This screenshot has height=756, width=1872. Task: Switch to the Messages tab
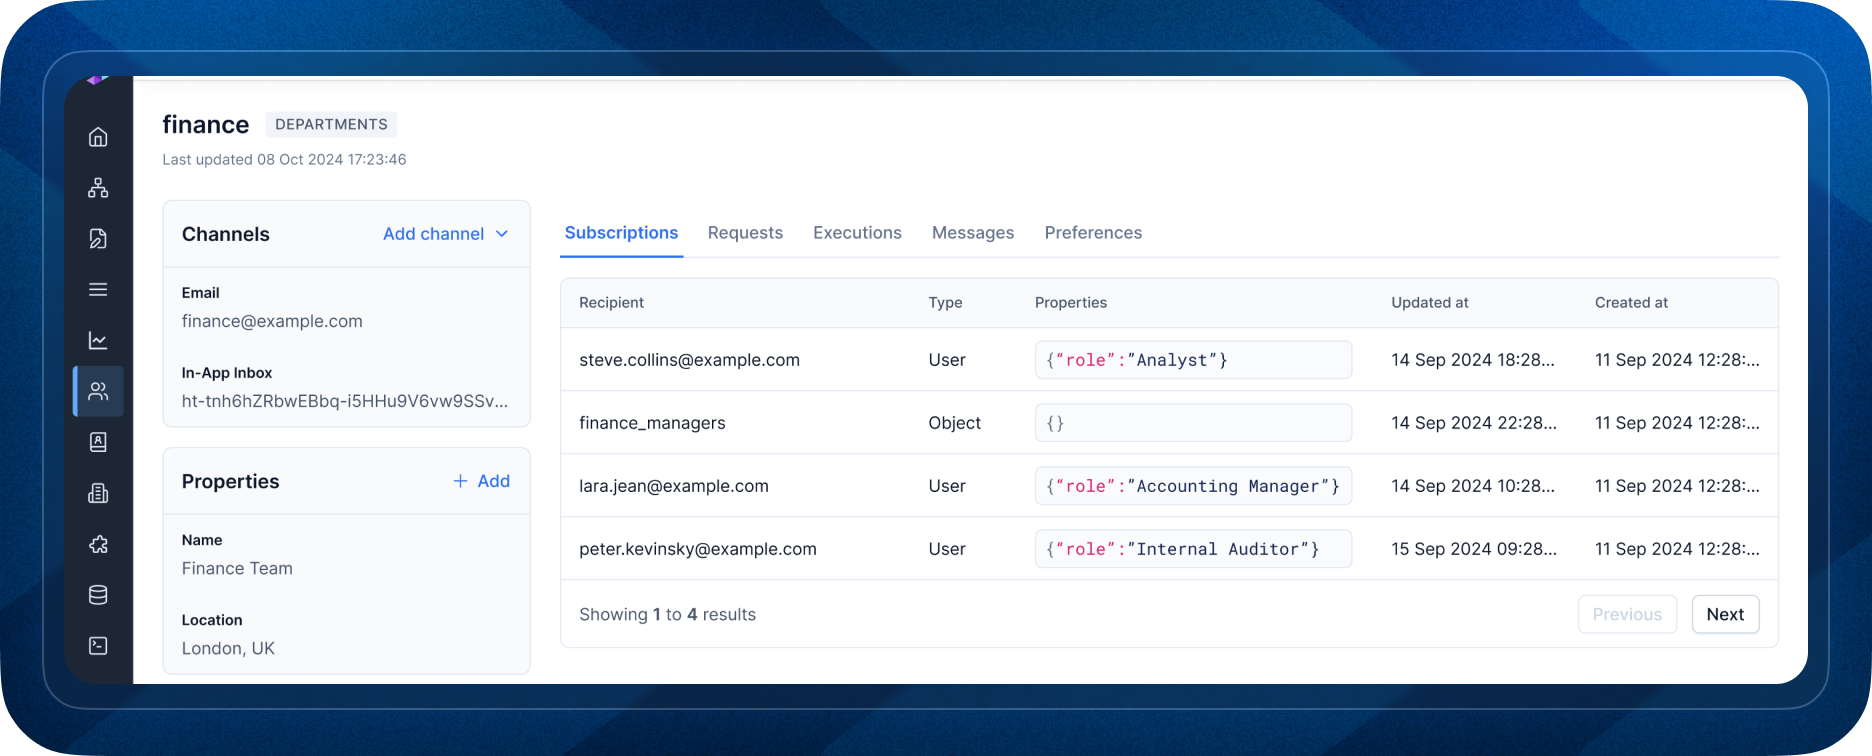(x=973, y=233)
